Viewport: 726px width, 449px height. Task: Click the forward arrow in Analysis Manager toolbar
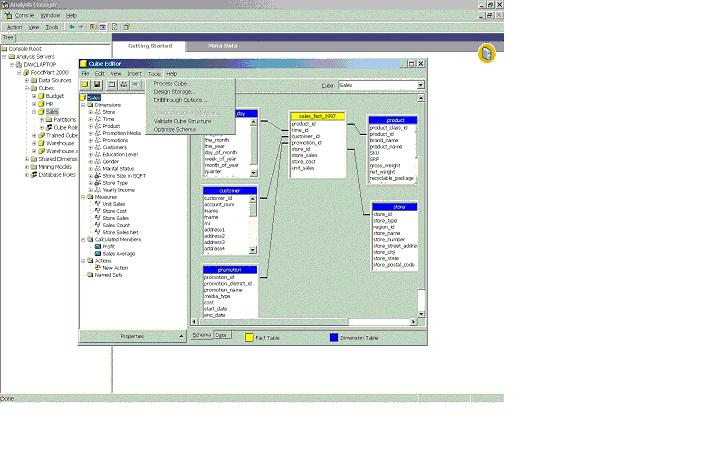pos(81,27)
